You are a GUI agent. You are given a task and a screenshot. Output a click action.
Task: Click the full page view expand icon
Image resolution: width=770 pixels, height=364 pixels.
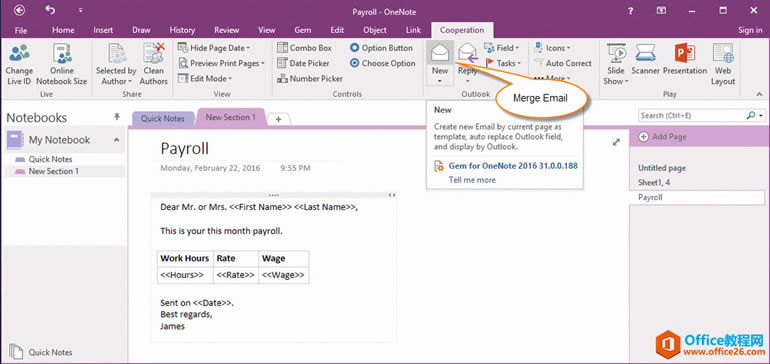pyautogui.click(x=616, y=142)
